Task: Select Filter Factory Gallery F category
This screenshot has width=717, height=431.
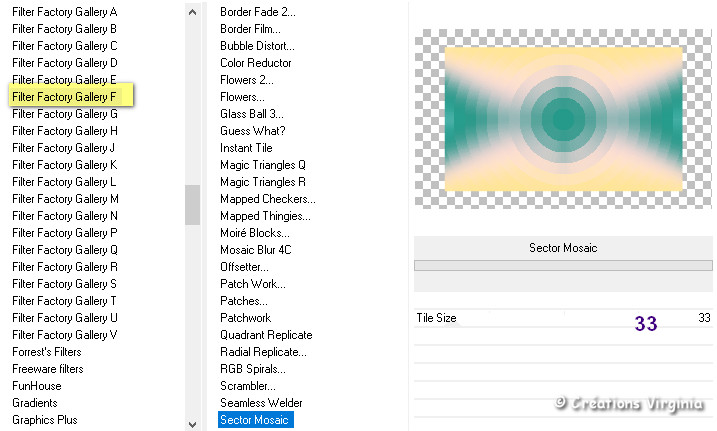Action: tap(64, 97)
